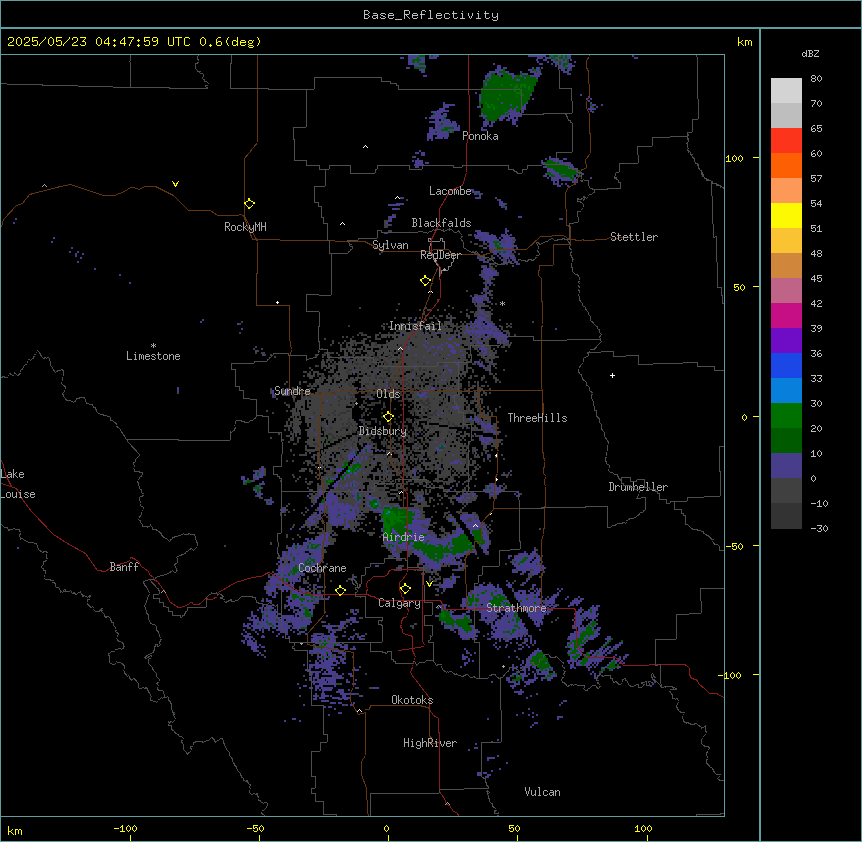Click the dBZ legend heading

tap(810, 53)
